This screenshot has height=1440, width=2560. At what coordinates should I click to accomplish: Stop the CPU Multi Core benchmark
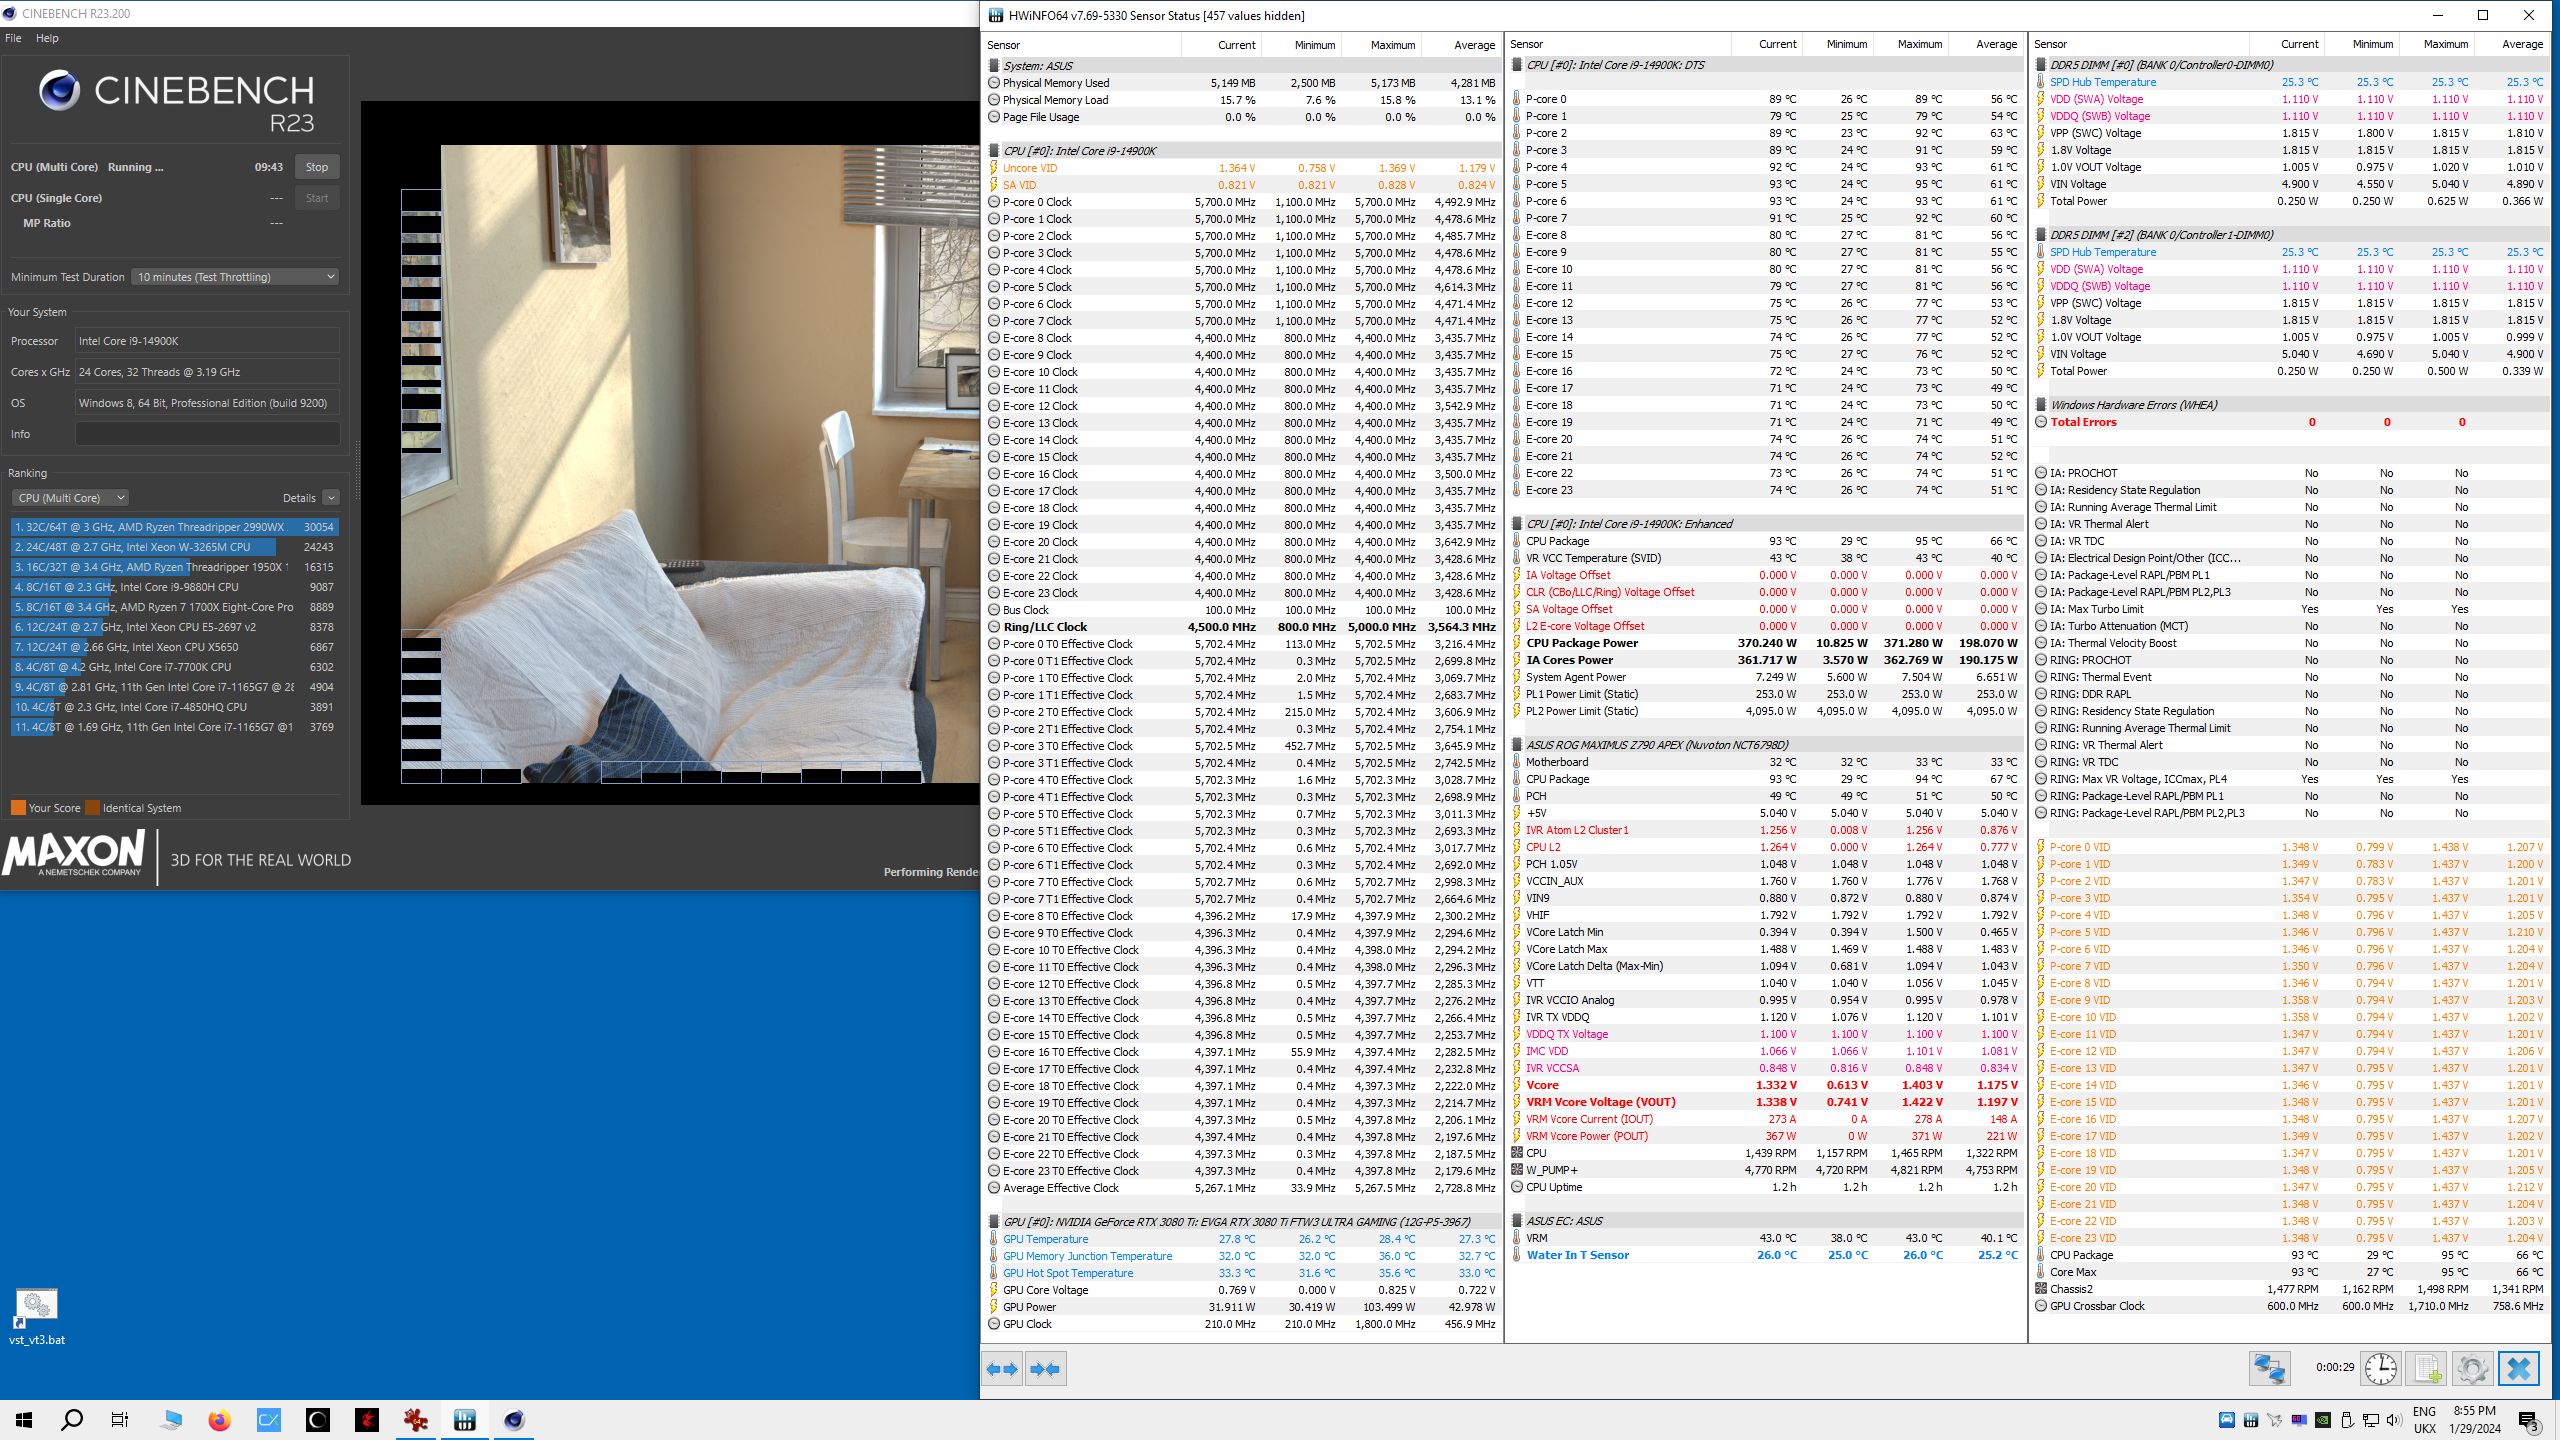[317, 167]
